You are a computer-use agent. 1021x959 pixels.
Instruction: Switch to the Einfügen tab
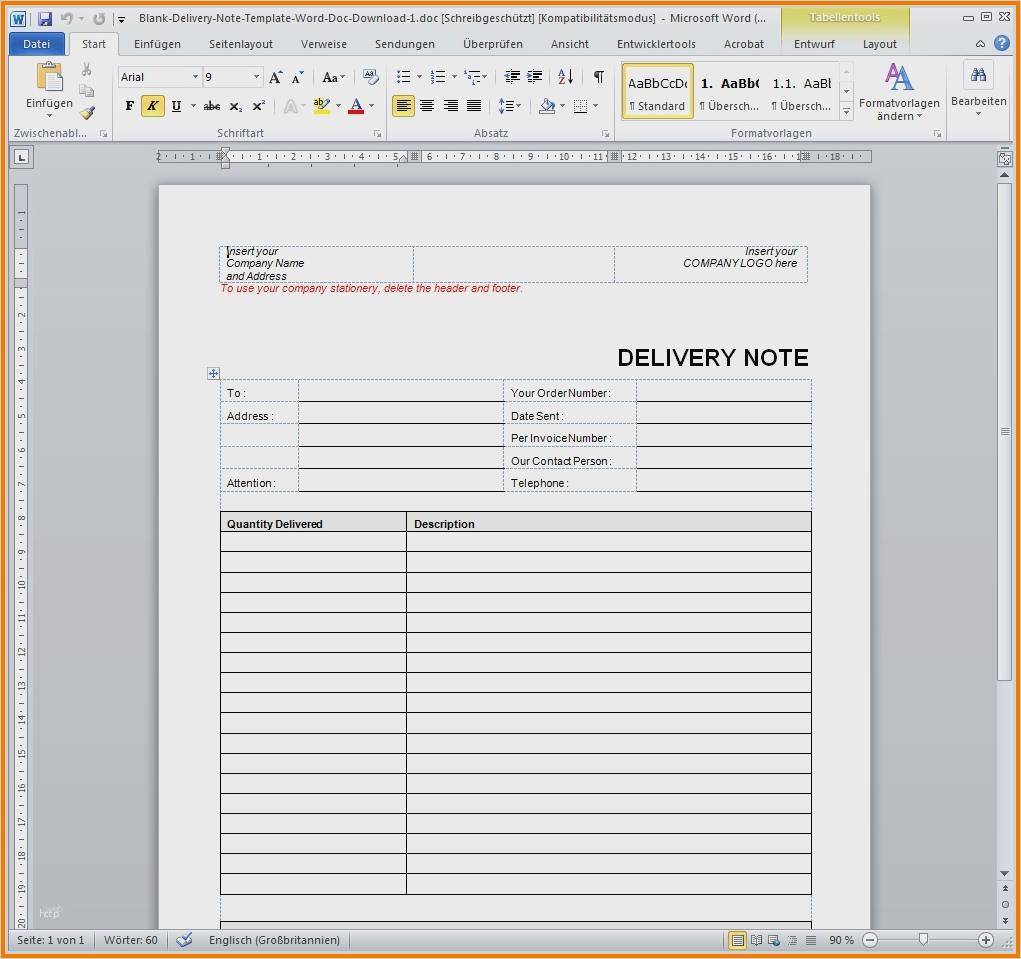[157, 44]
